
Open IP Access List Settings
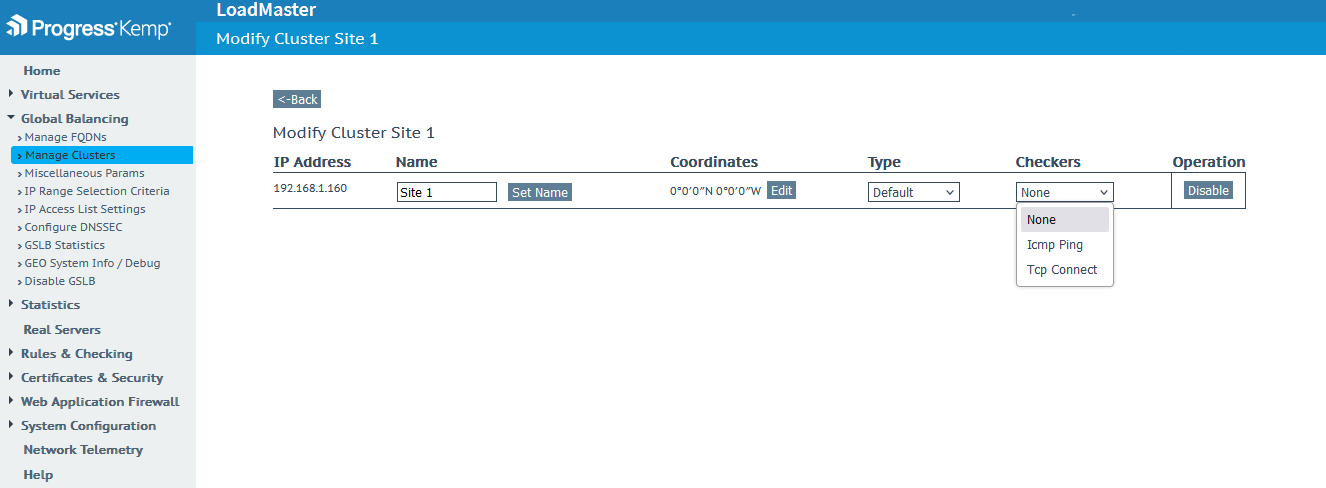pyautogui.click(x=85, y=209)
